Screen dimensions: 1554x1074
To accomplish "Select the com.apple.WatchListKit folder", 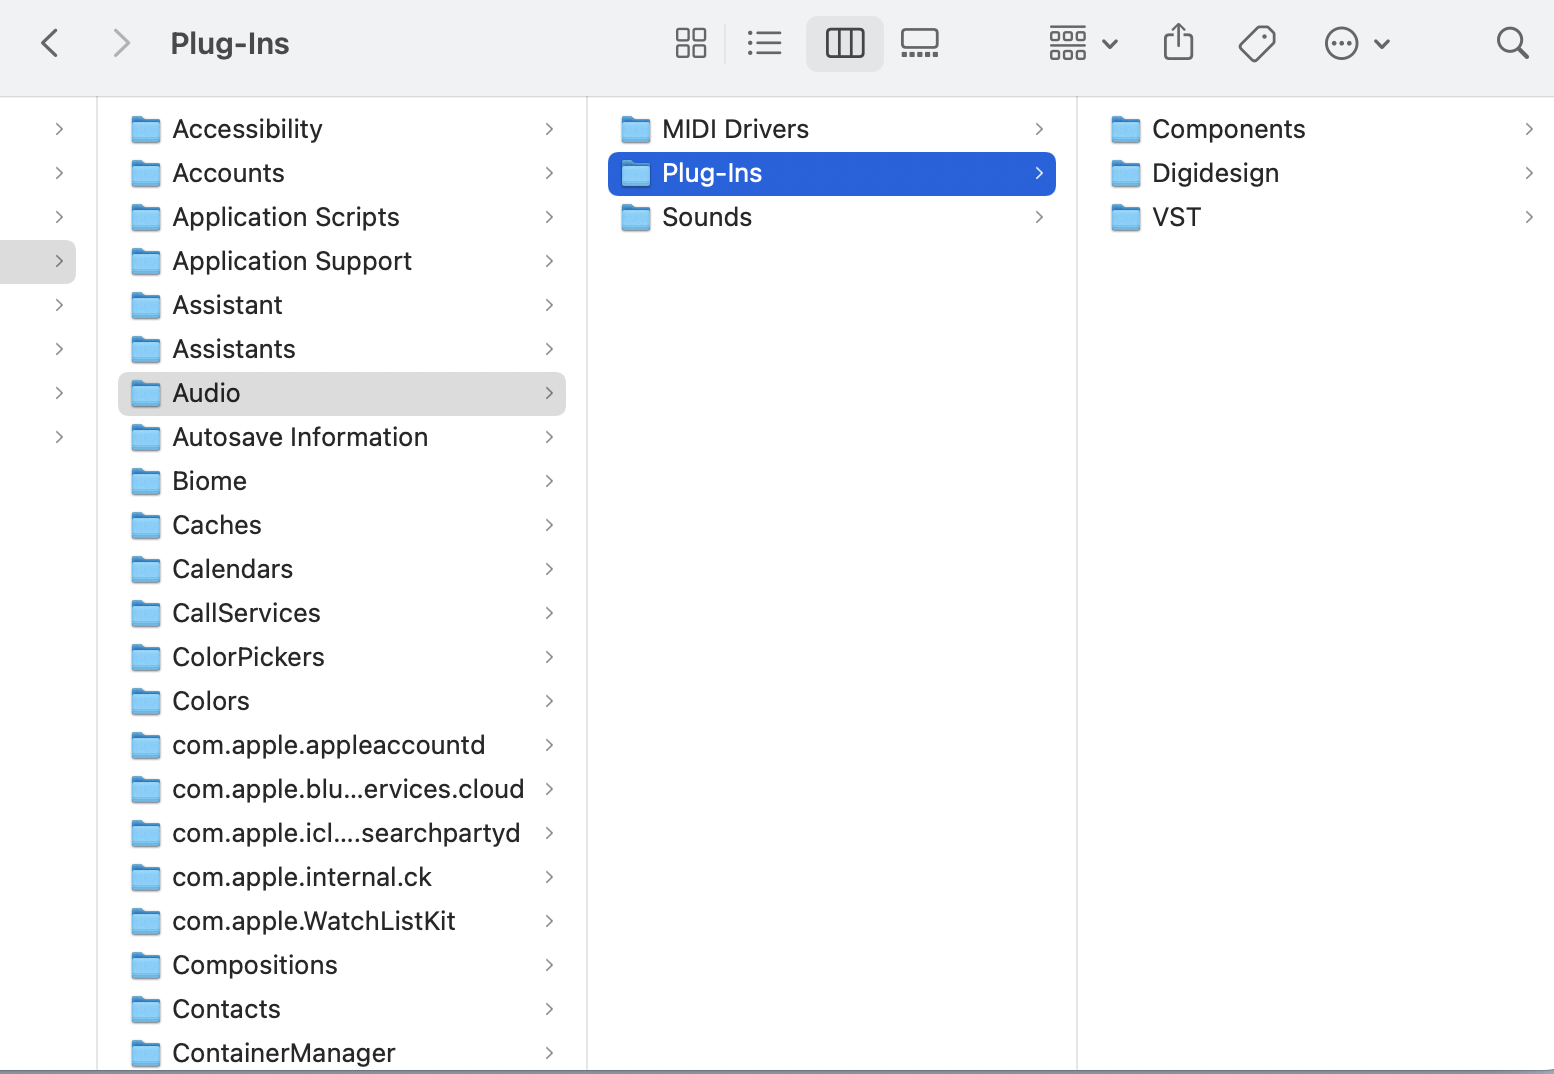I will coord(342,921).
